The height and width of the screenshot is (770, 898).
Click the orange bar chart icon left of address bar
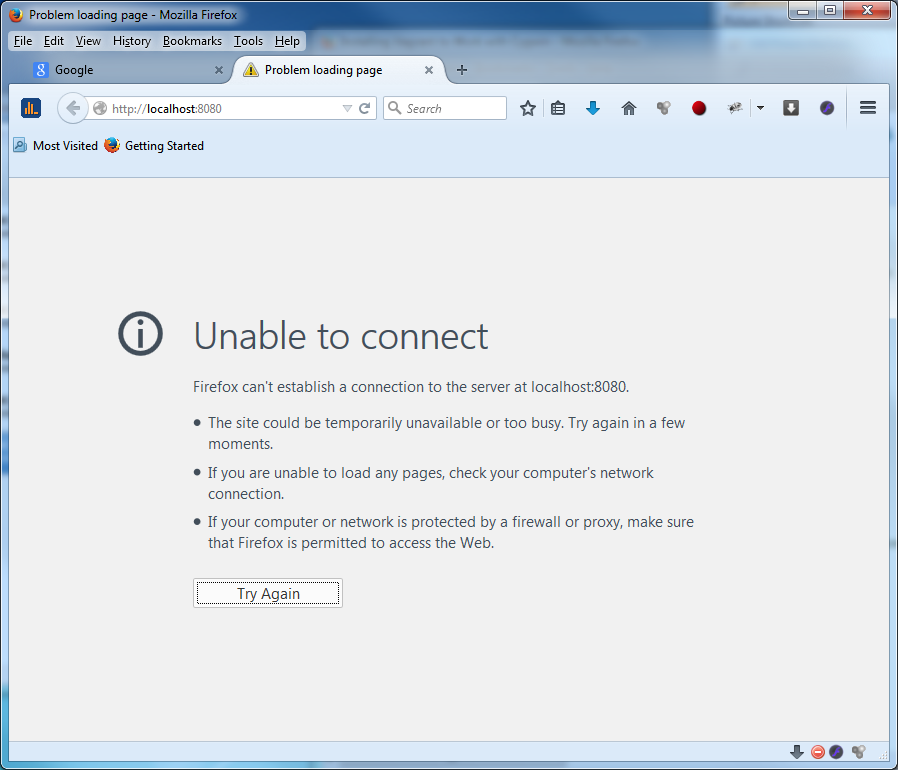(31, 108)
